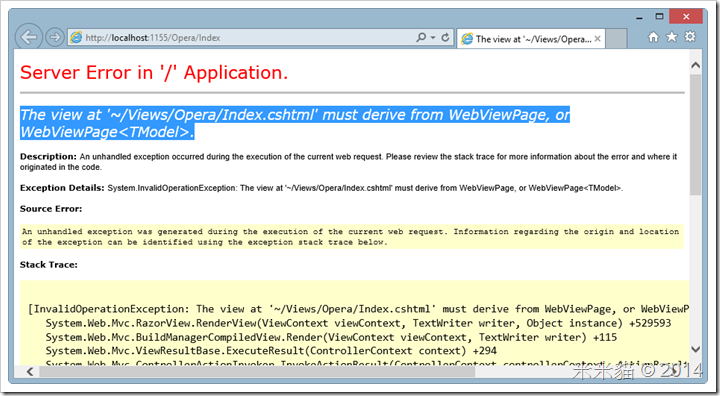Click the yellow 'An unhandled exception was generated' box
This screenshot has width=720, height=396.
click(x=351, y=237)
